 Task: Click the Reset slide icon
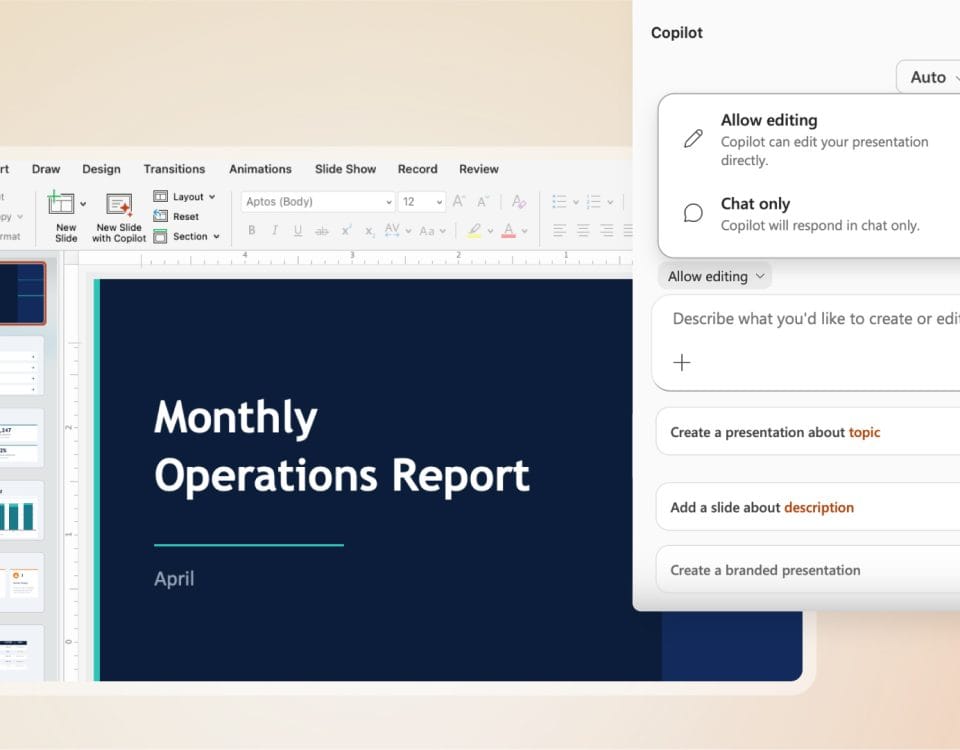tap(160, 217)
